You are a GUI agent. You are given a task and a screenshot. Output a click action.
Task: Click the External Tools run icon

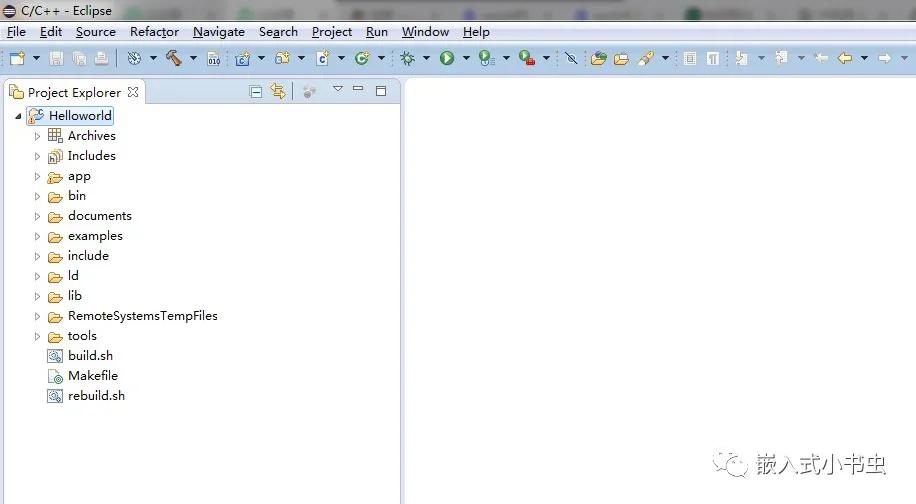(x=527, y=58)
